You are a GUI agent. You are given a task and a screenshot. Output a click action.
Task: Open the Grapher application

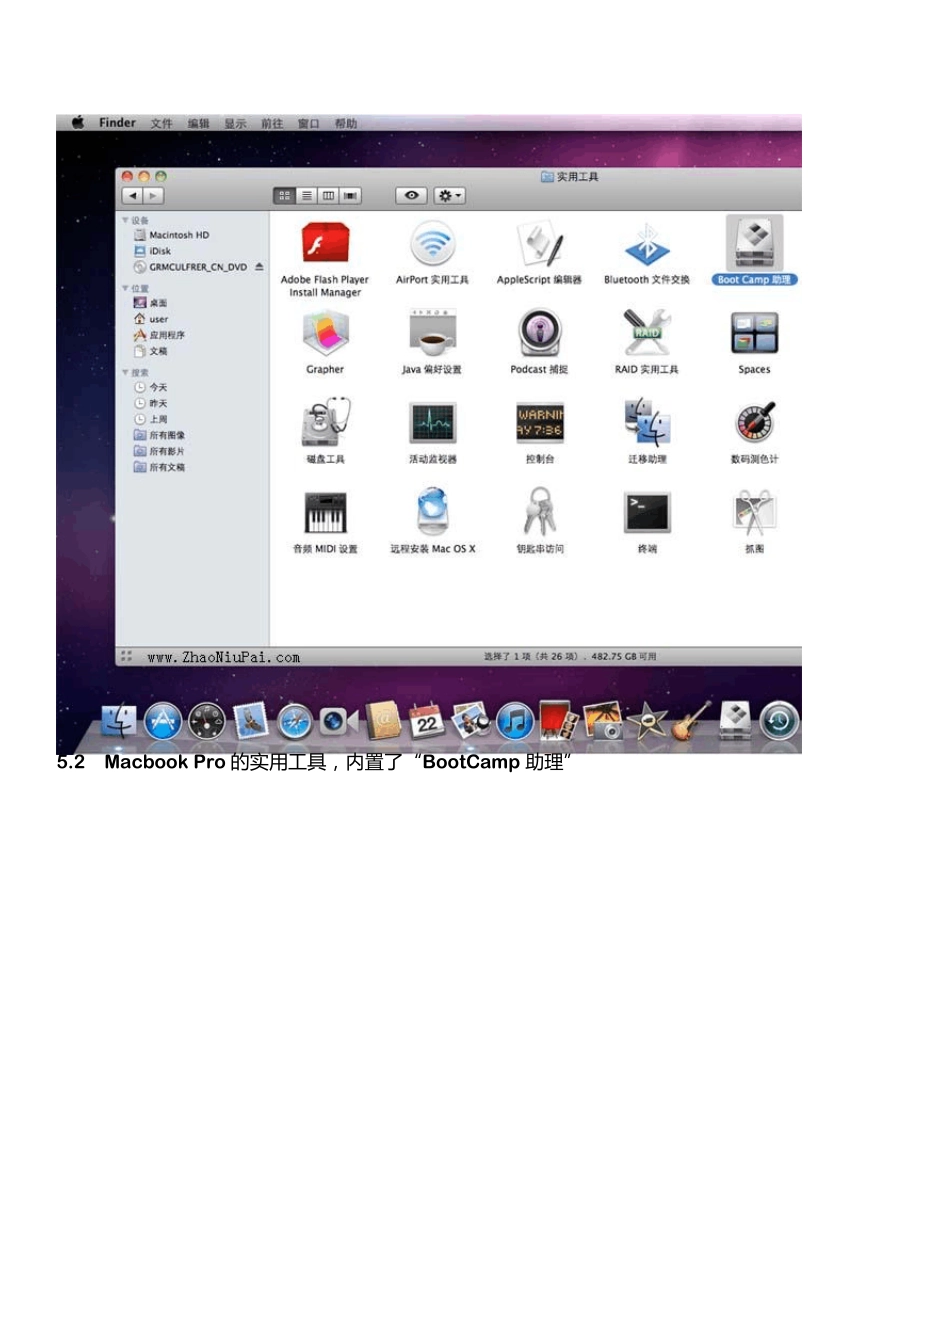click(x=325, y=335)
